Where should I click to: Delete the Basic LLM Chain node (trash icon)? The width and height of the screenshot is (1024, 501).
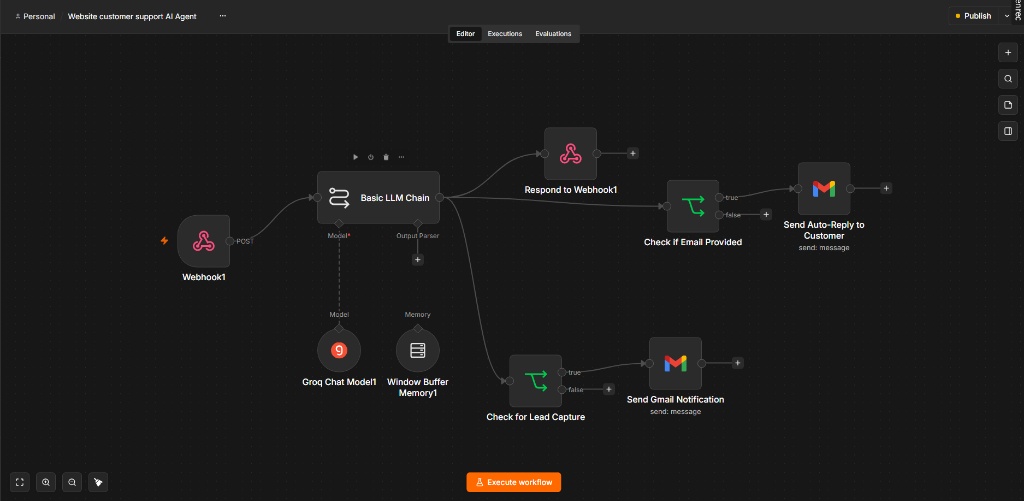386,157
